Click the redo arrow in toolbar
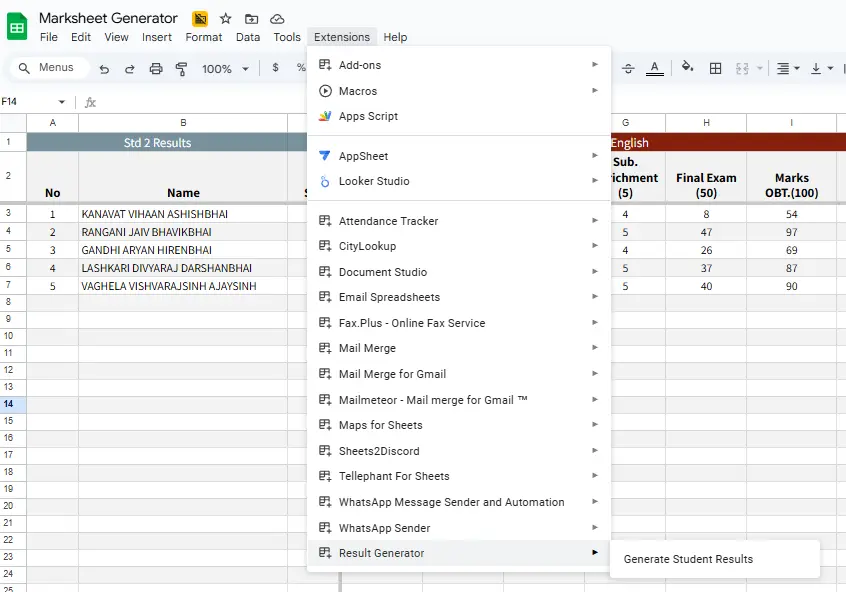This screenshot has height=592, width=846. [129, 69]
